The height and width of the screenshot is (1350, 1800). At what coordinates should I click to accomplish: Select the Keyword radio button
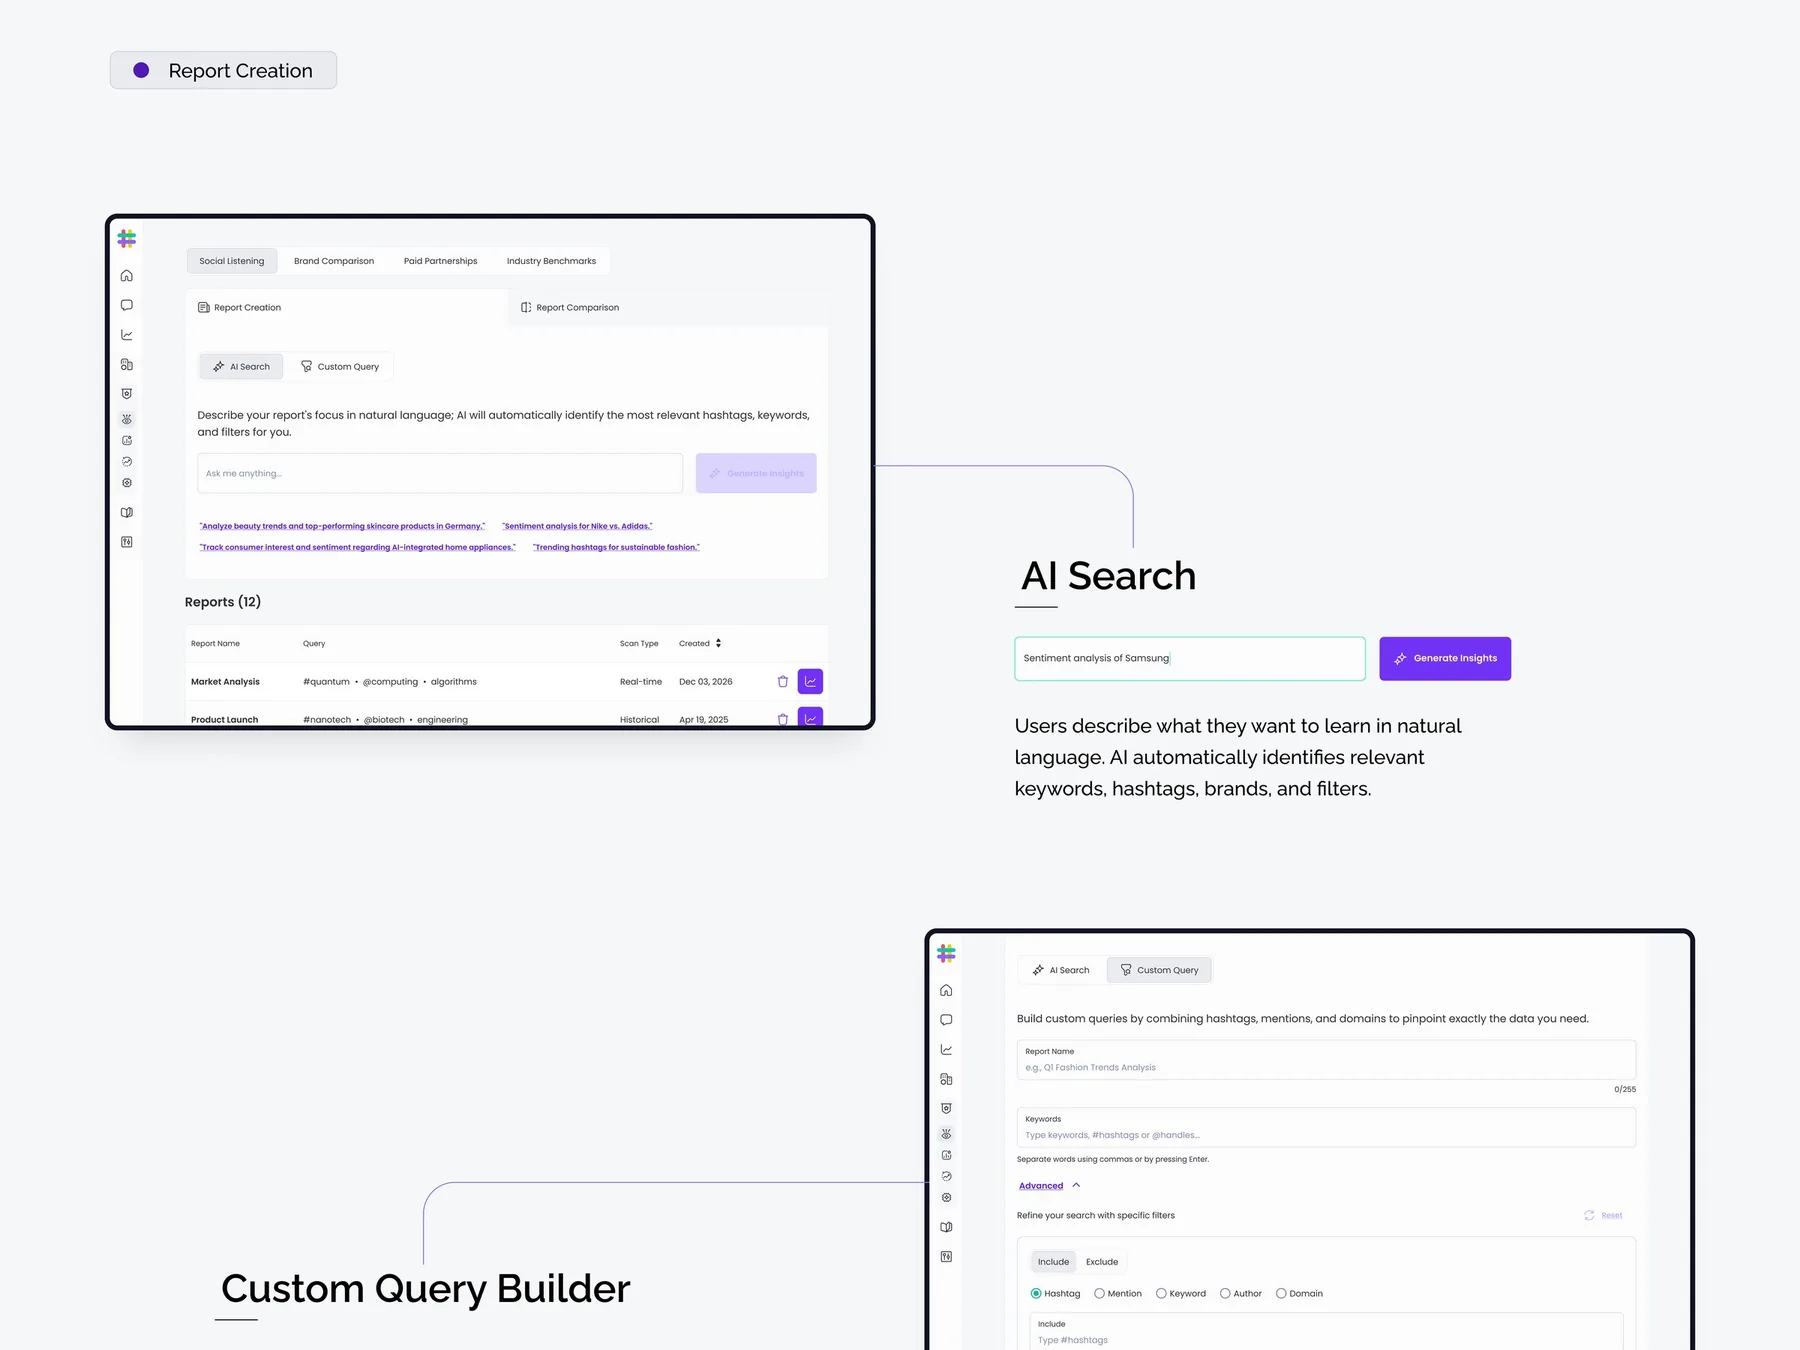(x=1161, y=1294)
